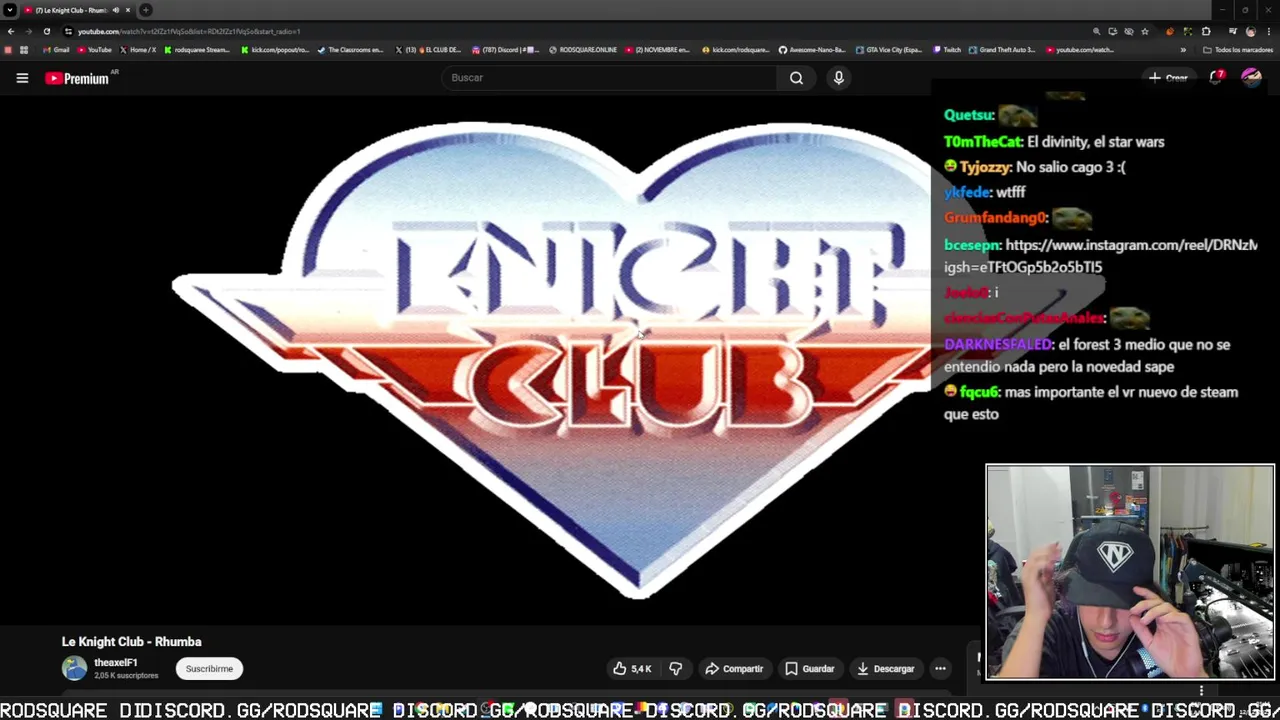Like the video with 5,4 K thumbs up
Viewport: 1280px width, 720px height.
click(x=632, y=669)
